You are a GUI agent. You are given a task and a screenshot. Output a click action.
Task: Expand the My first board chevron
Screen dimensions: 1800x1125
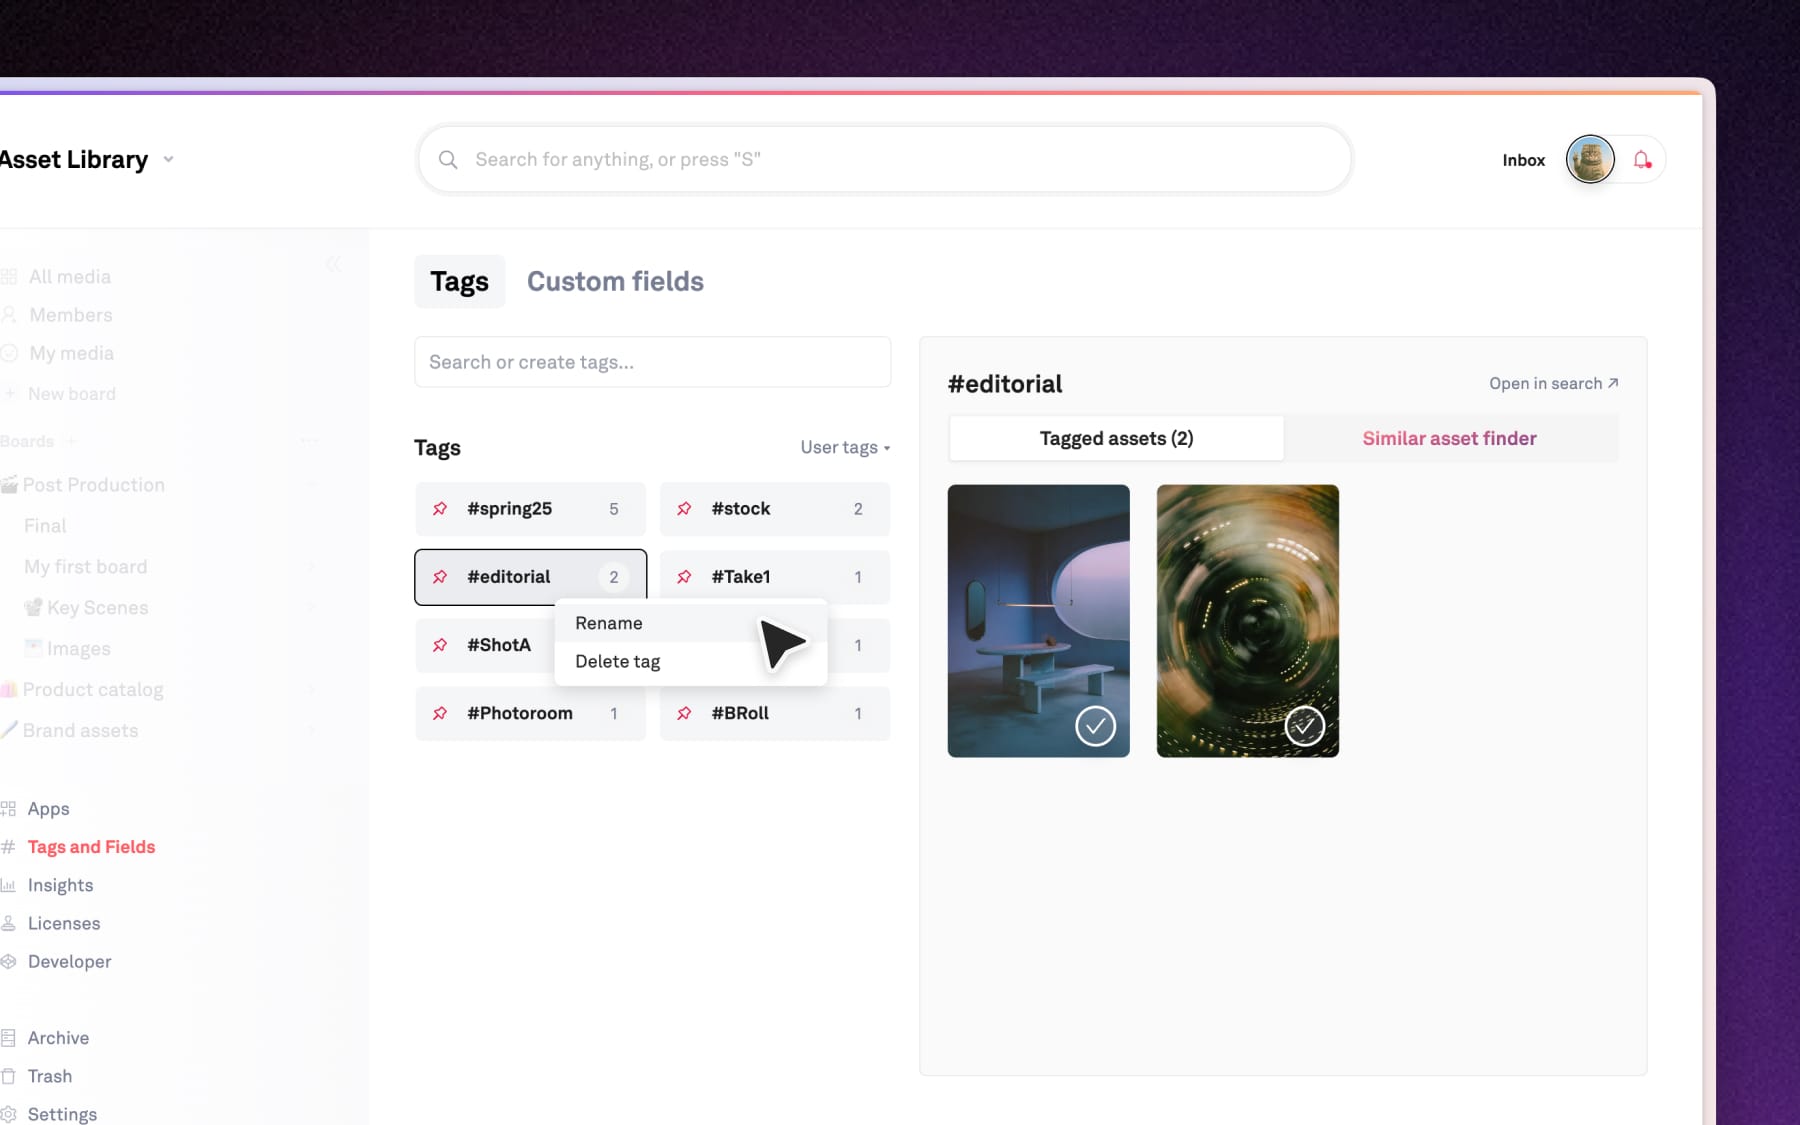tap(311, 567)
